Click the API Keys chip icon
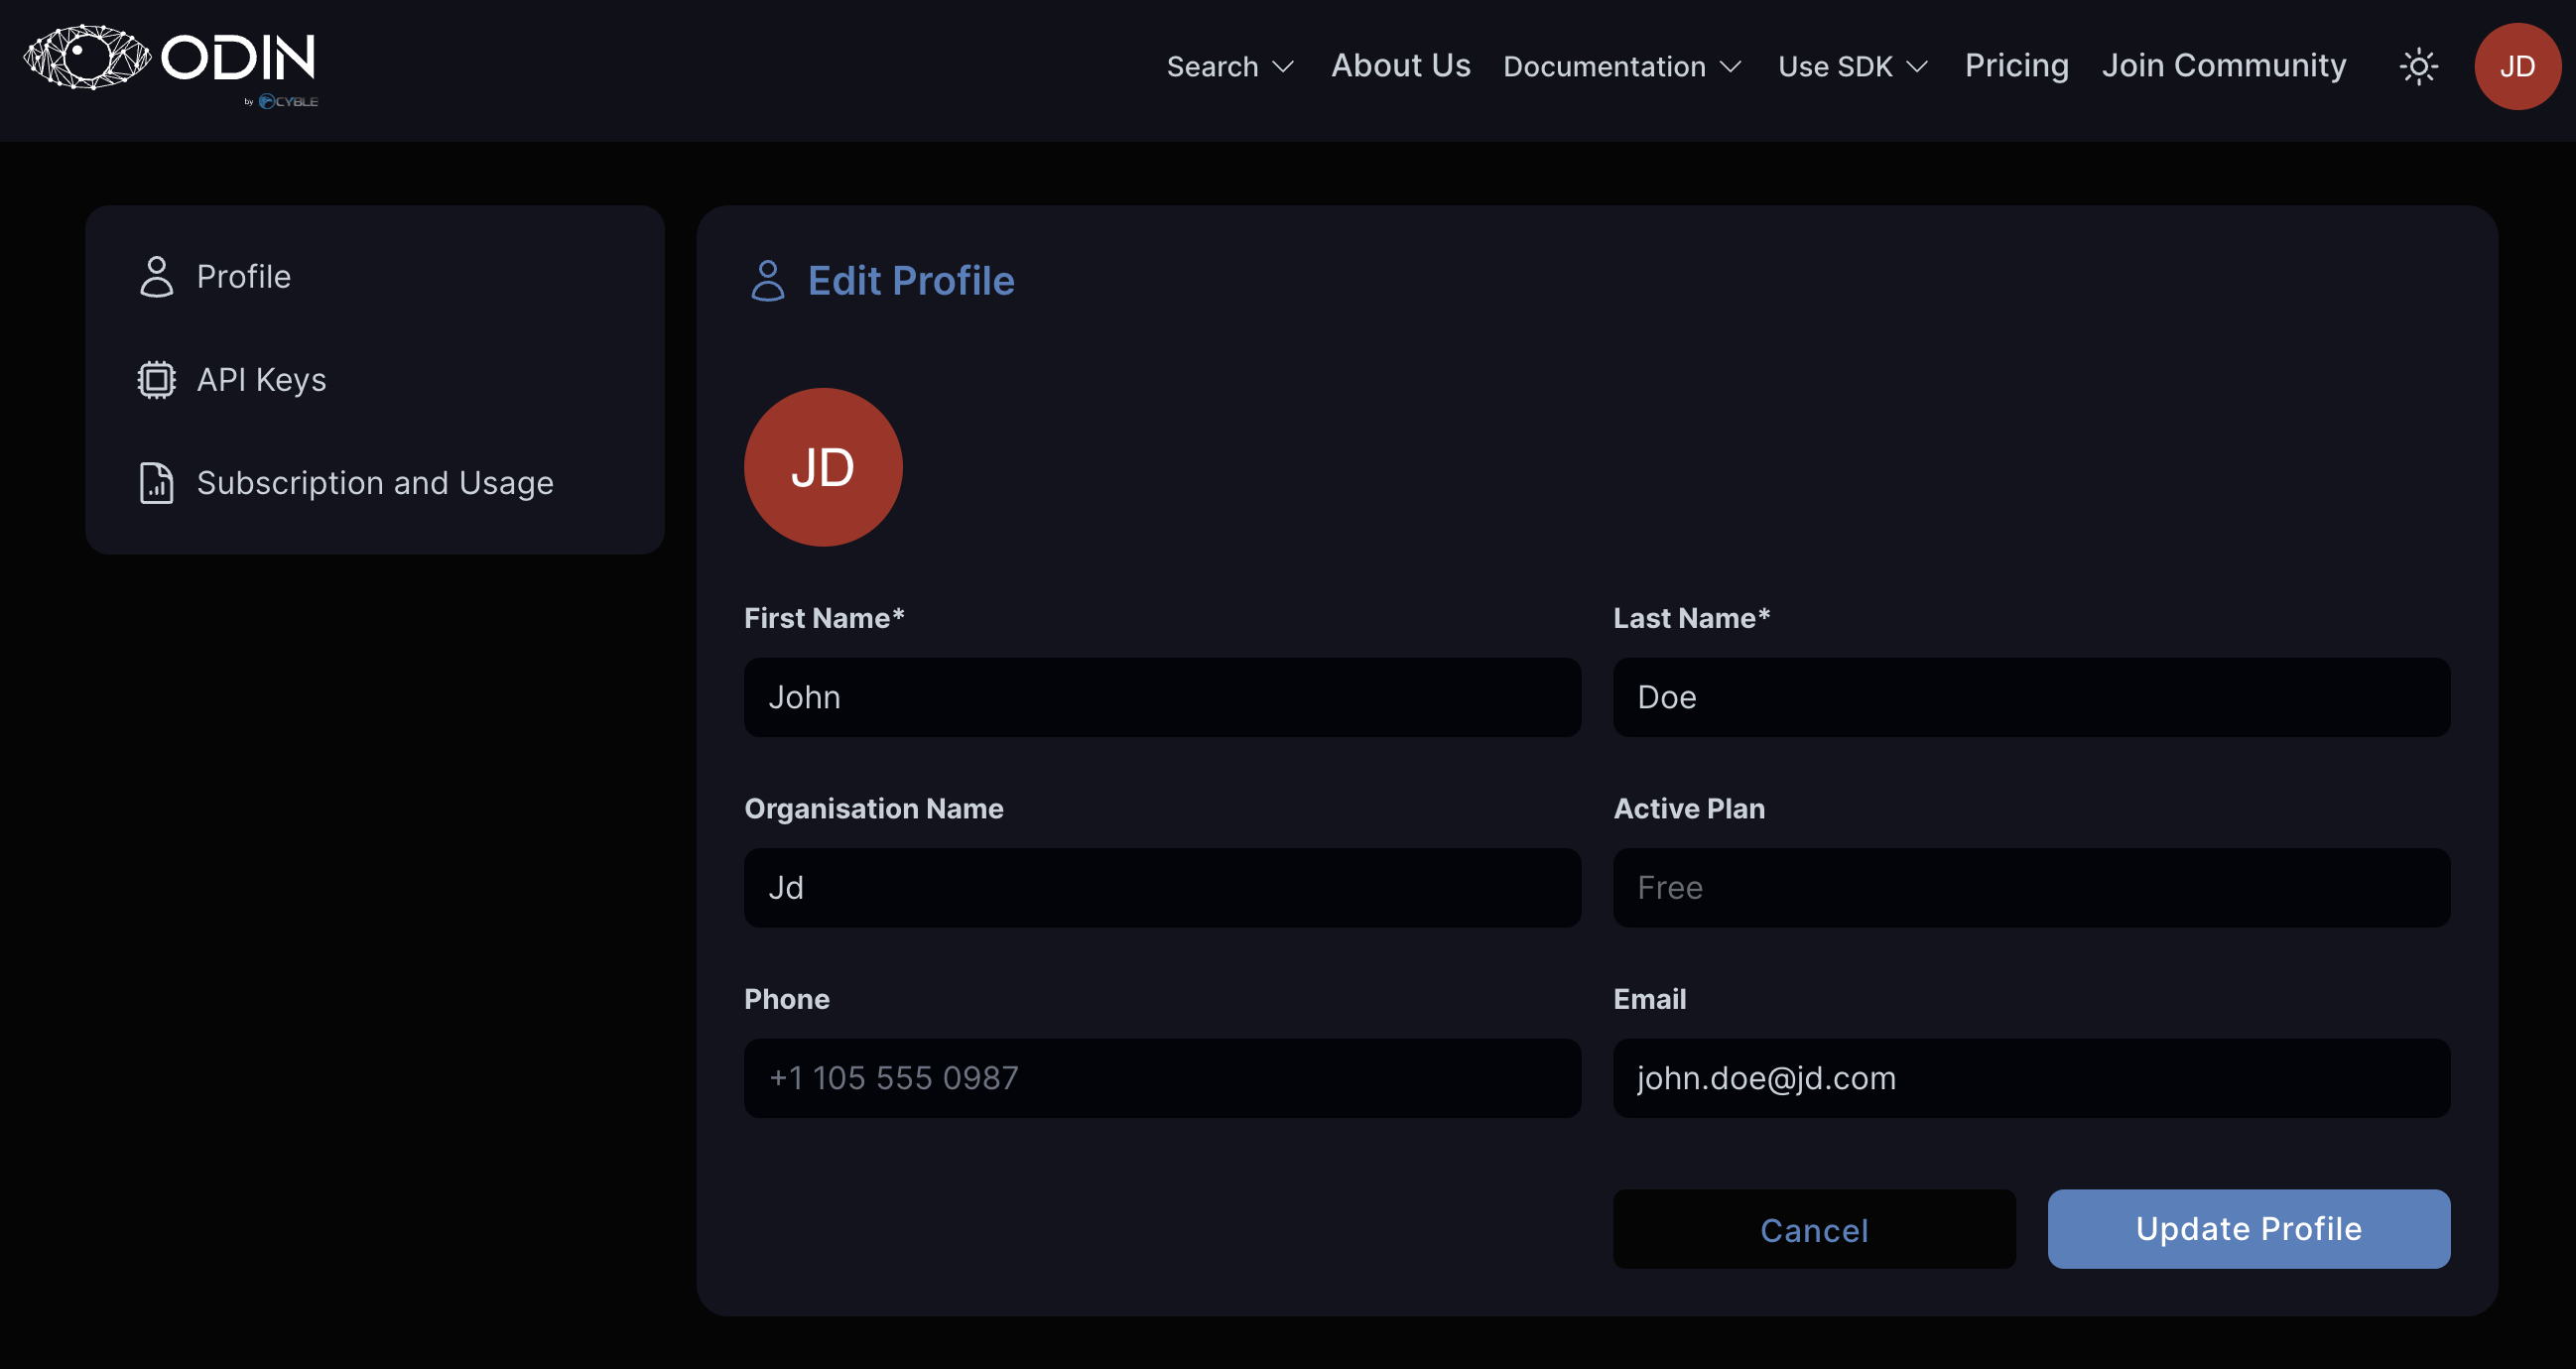Screen dimensions: 2576x1369 tap(156, 380)
